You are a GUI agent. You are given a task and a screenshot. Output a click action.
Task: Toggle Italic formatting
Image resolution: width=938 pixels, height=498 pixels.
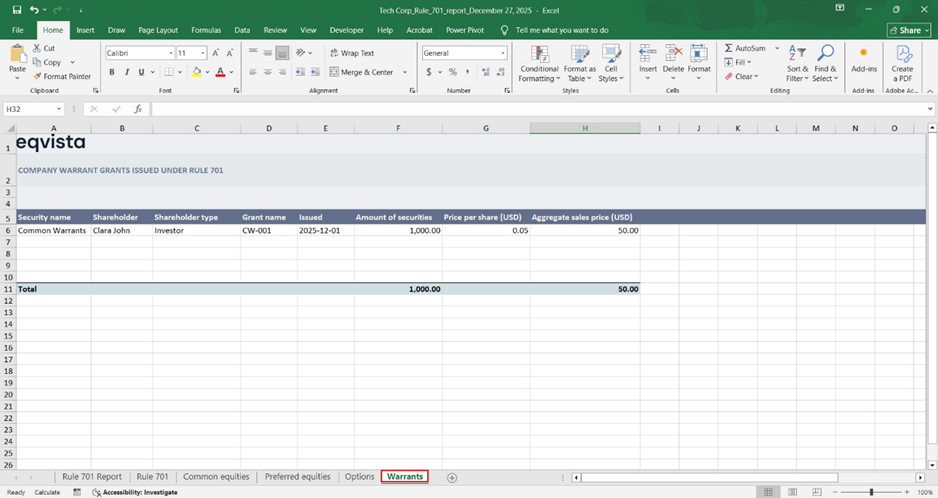[x=126, y=72]
